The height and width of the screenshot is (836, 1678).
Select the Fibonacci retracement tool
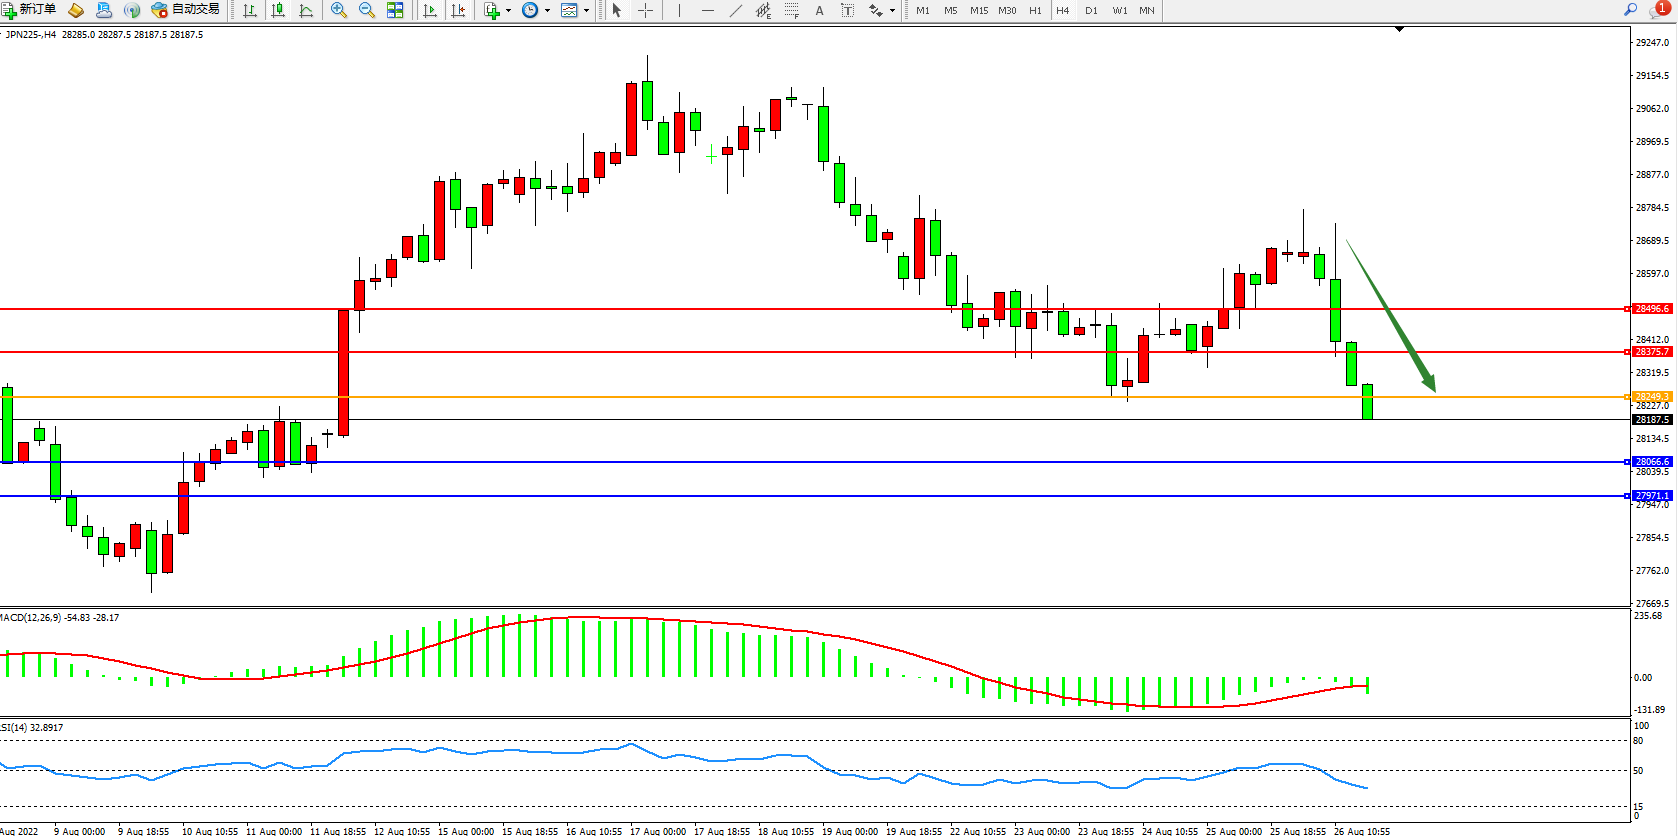791,10
